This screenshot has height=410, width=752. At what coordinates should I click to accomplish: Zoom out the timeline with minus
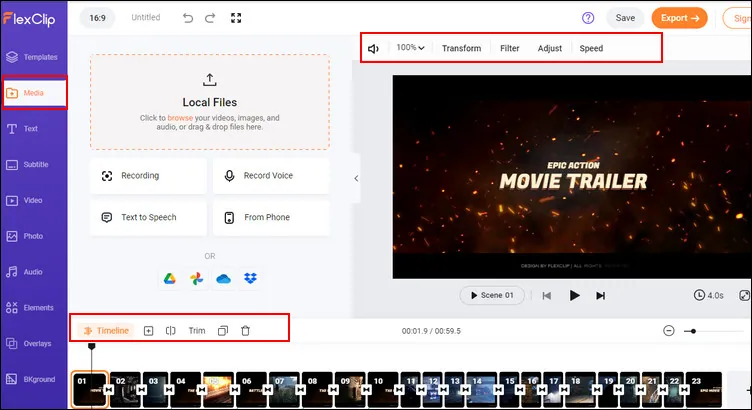669,331
